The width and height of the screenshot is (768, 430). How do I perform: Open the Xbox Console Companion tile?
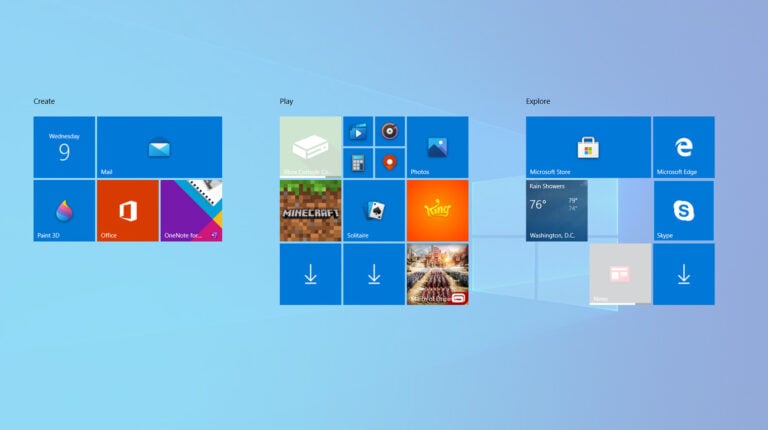click(311, 147)
